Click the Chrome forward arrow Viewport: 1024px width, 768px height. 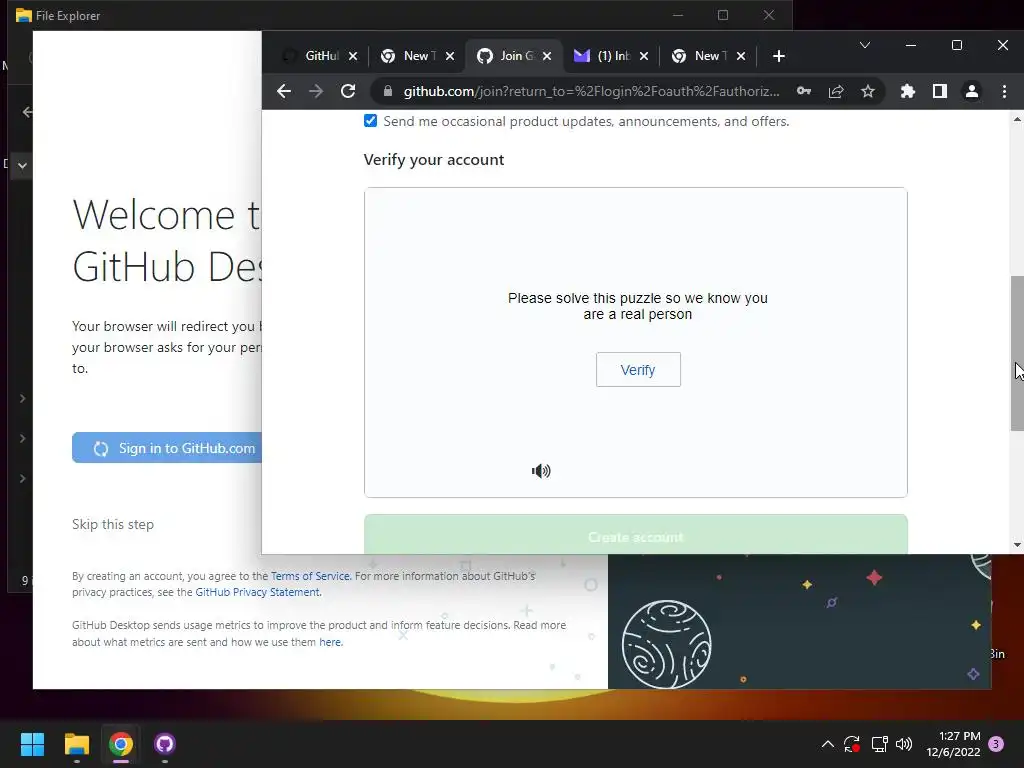(x=316, y=91)
